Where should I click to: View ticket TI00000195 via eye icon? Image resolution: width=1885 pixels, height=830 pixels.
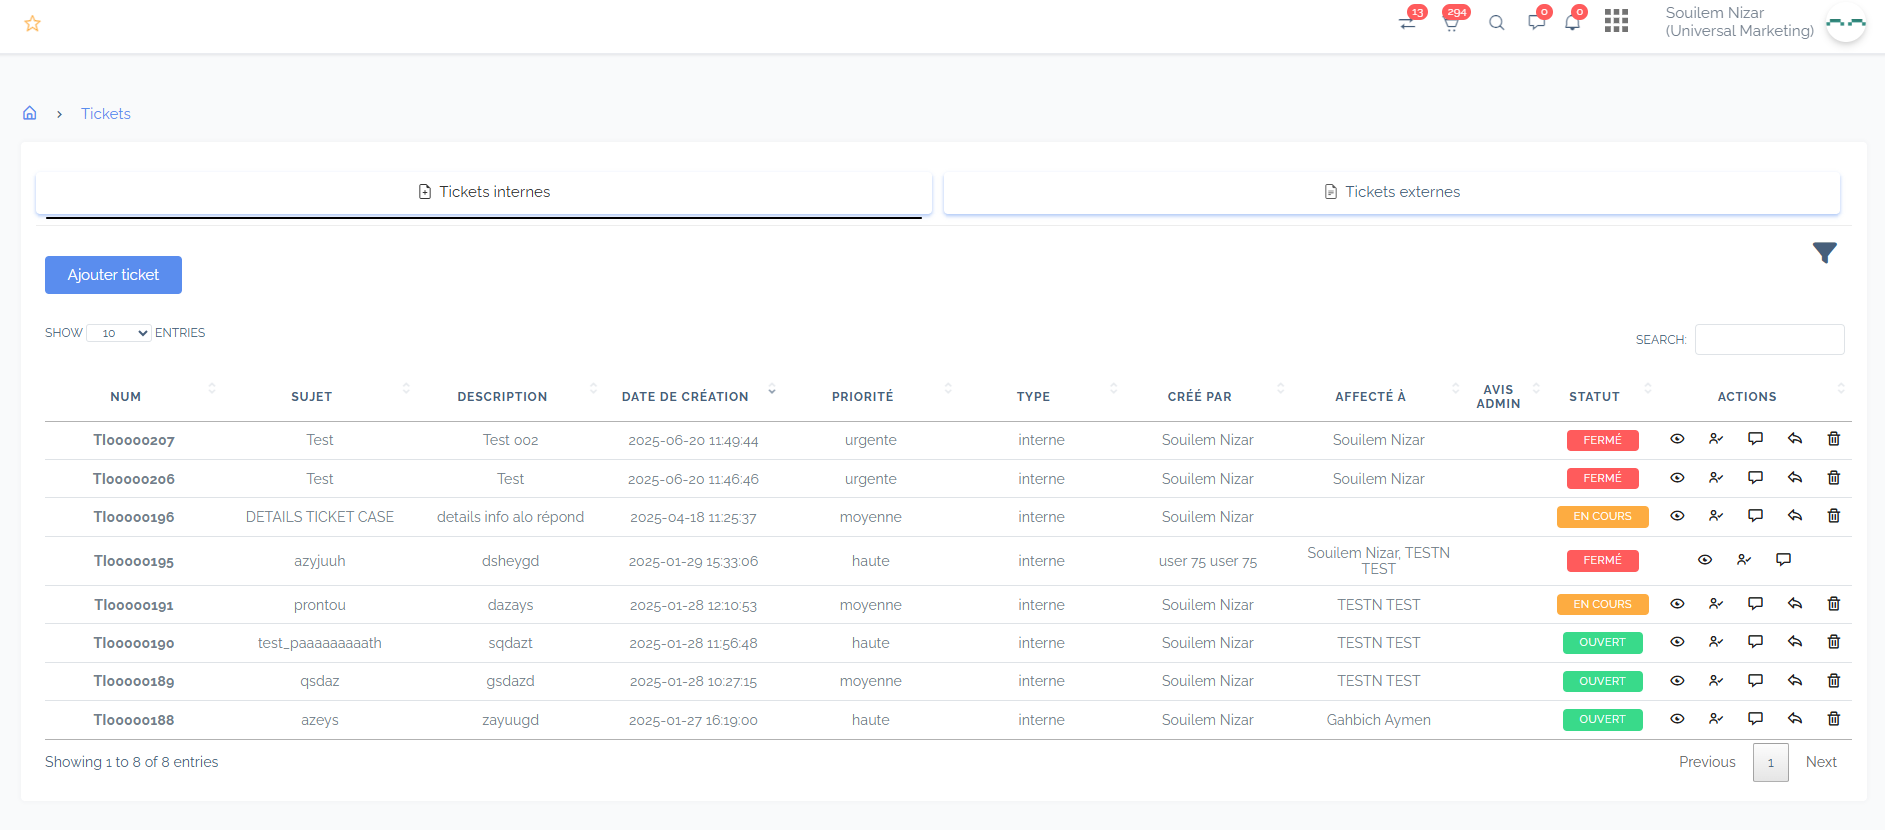coord(1705,560)
